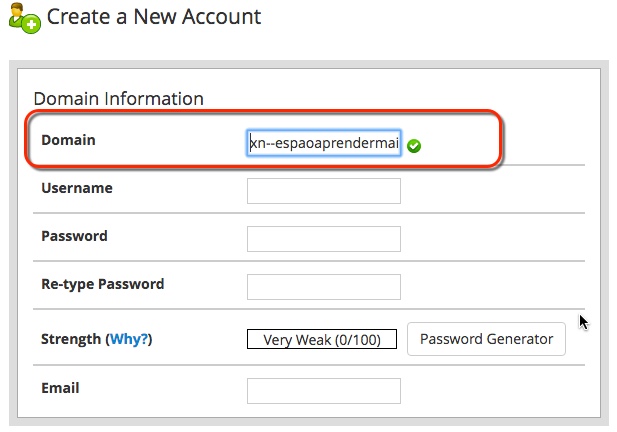
Task: Click the Create a New Account user icon
Action: point(24,18)
